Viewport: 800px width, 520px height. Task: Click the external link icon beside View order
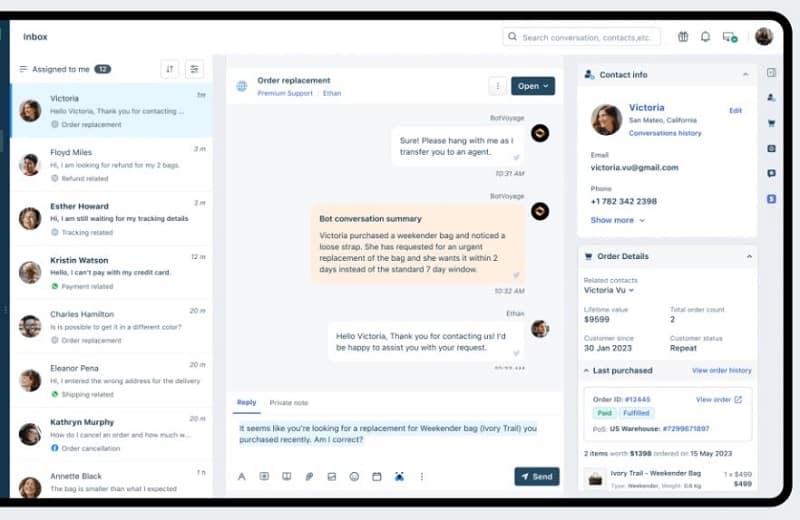pyautogui.click(x=738, y=400)
